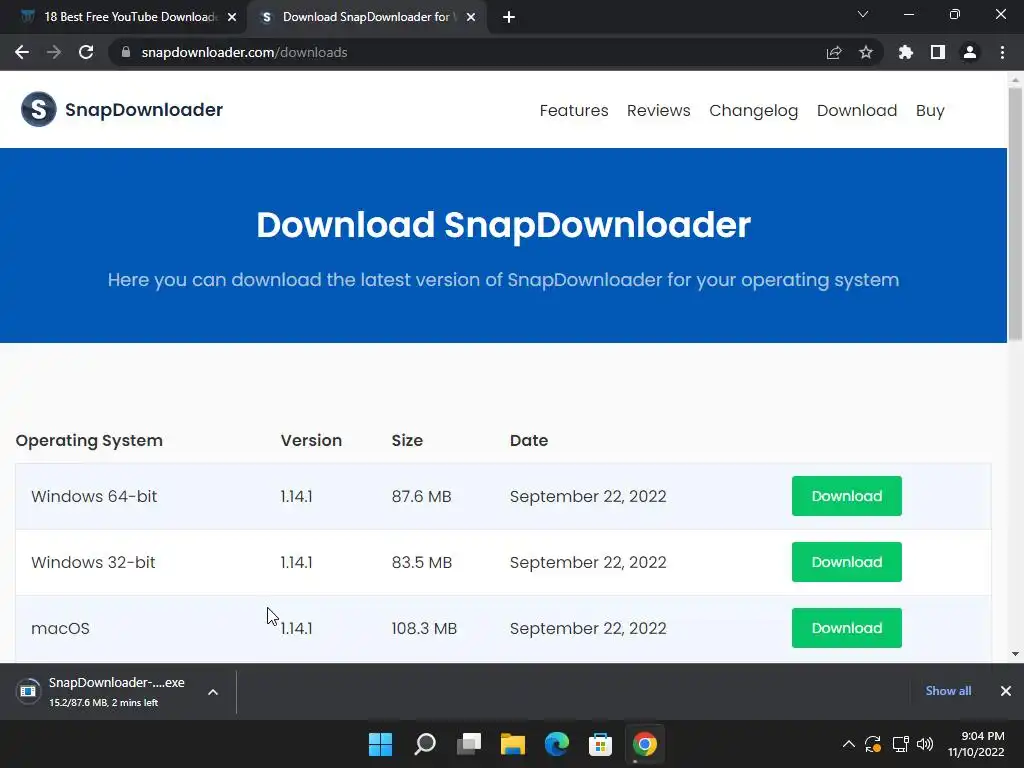Click the Windows 64-bit row label
The height and width of the screenshot is (768, 1024).
[94, 496]
